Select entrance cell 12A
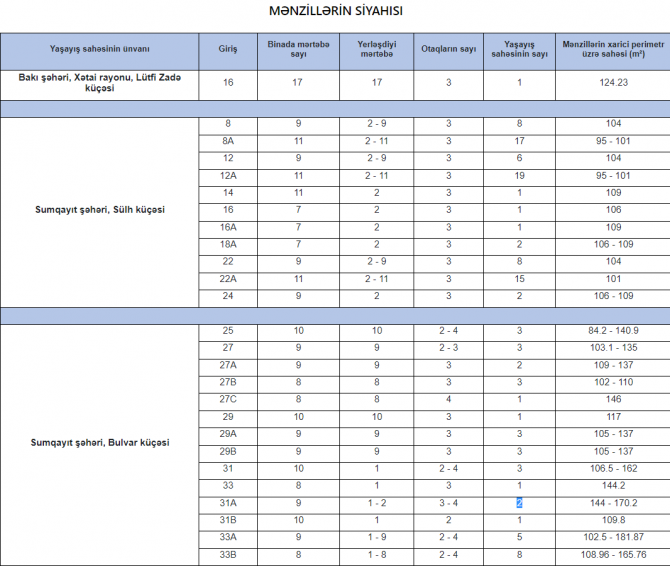670x566 pixels. coord(228,175)
